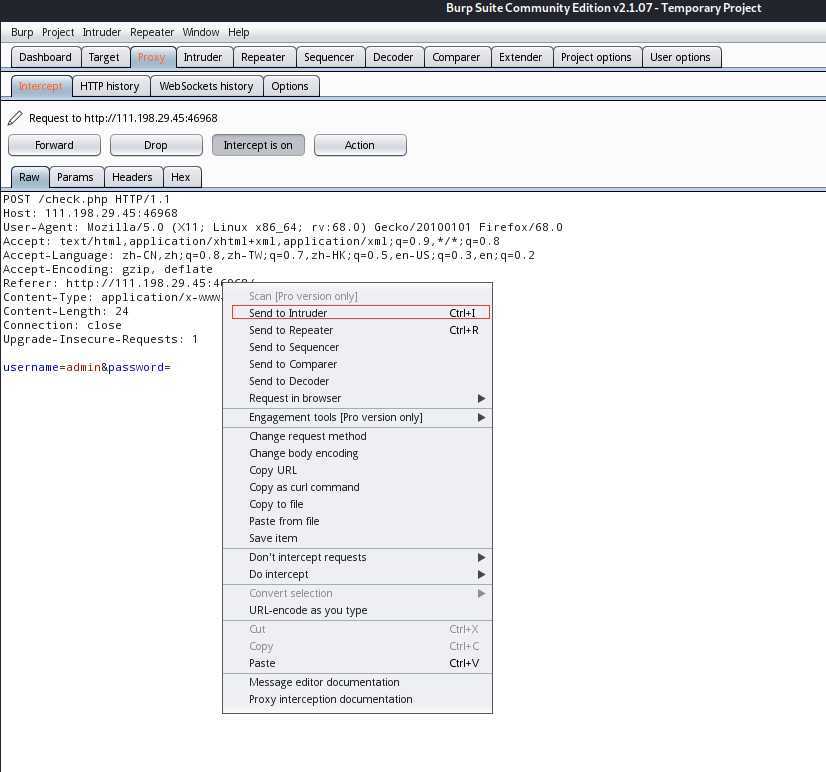
Task: Click 'Change request method' in the menu
Action: (358, 436)
